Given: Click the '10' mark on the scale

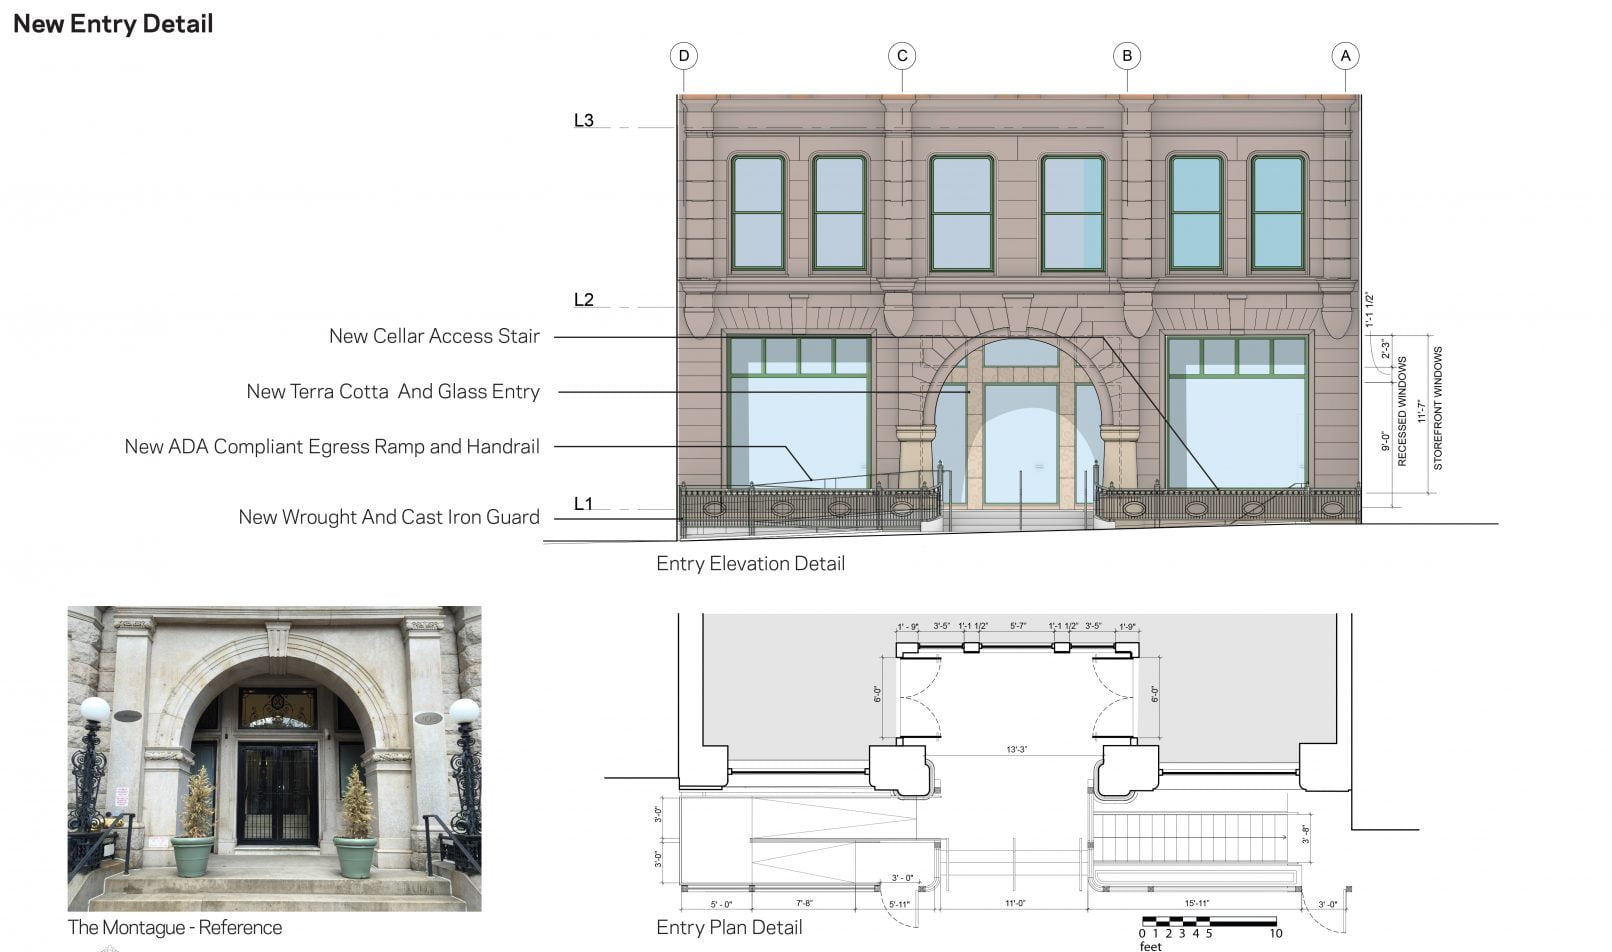Looking at the screenshot, I should [1276, 934].
